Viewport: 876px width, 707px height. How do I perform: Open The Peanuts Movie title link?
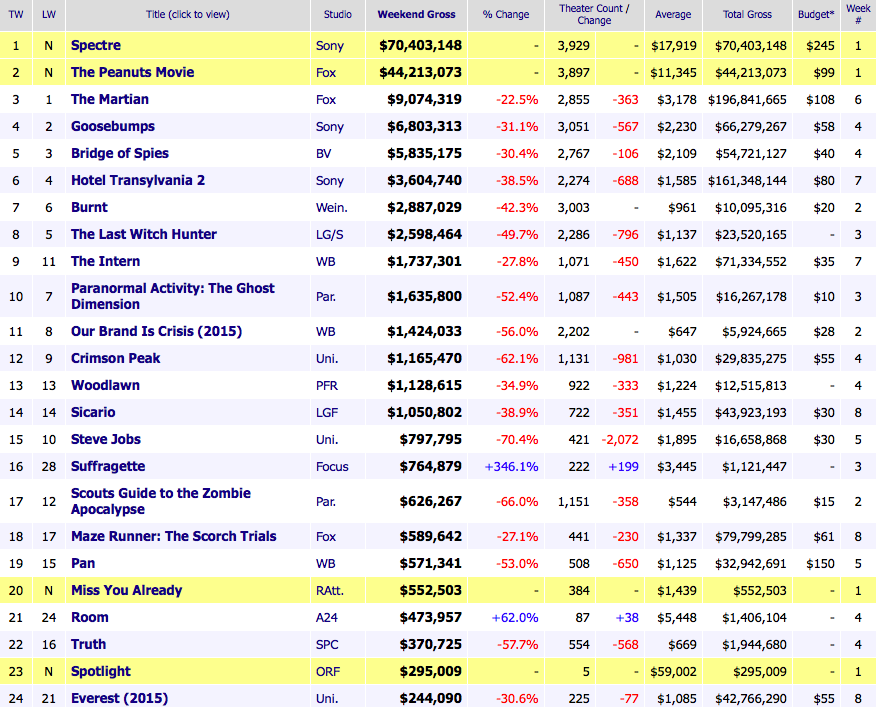coord(132,72)
